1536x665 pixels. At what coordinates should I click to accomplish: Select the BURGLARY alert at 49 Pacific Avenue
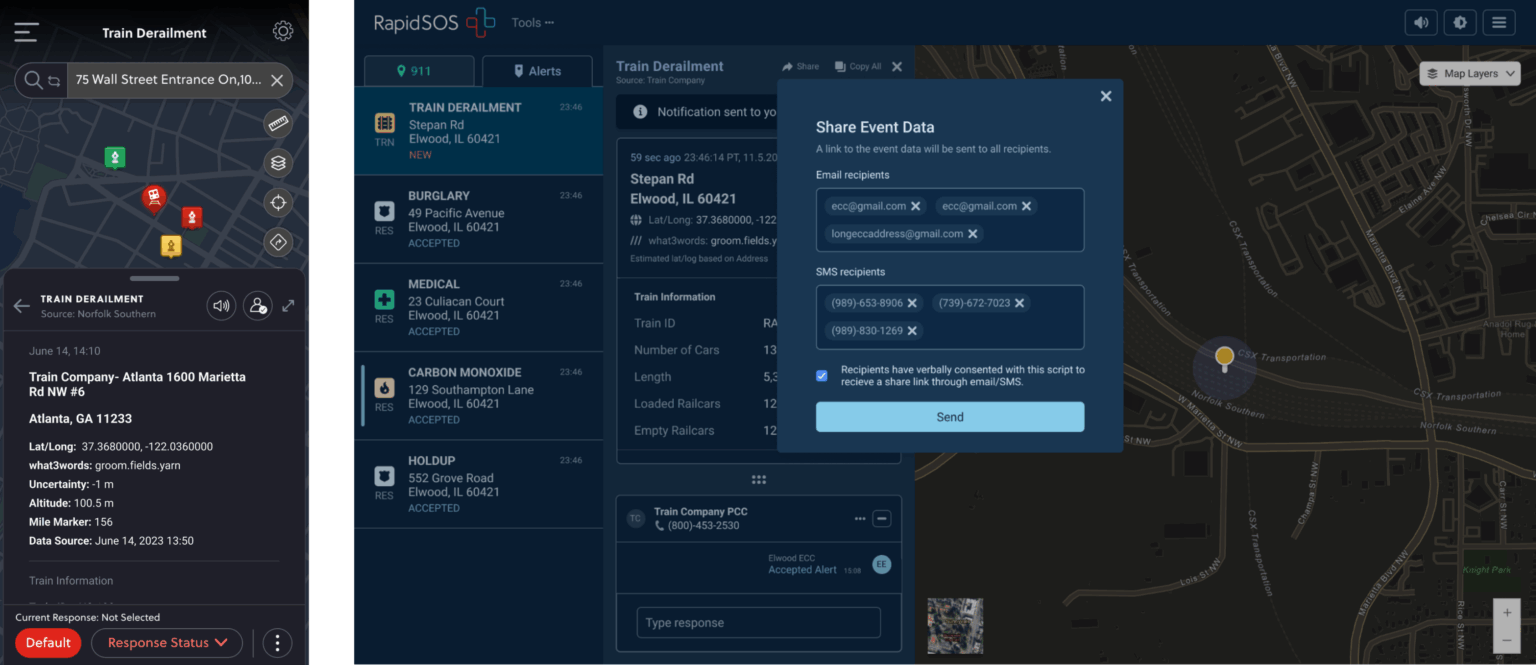pyautogui.click(x=479, y=219)
